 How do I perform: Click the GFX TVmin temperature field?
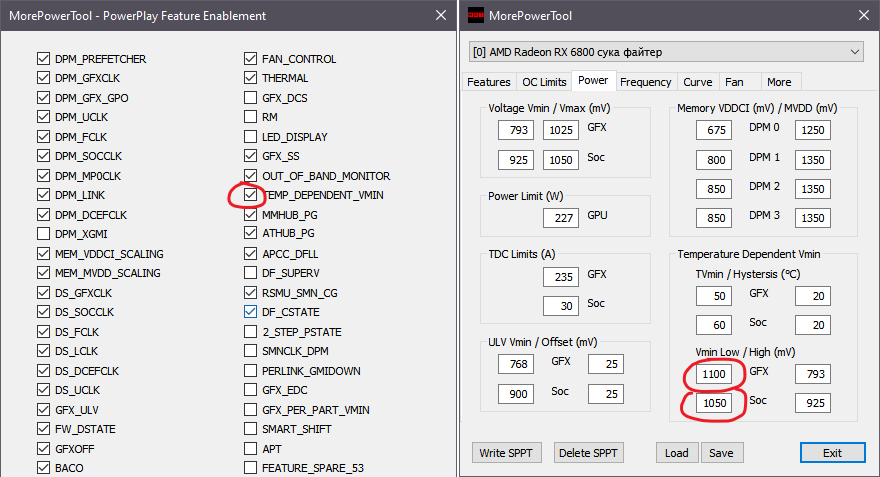click(x=714, y=296)
